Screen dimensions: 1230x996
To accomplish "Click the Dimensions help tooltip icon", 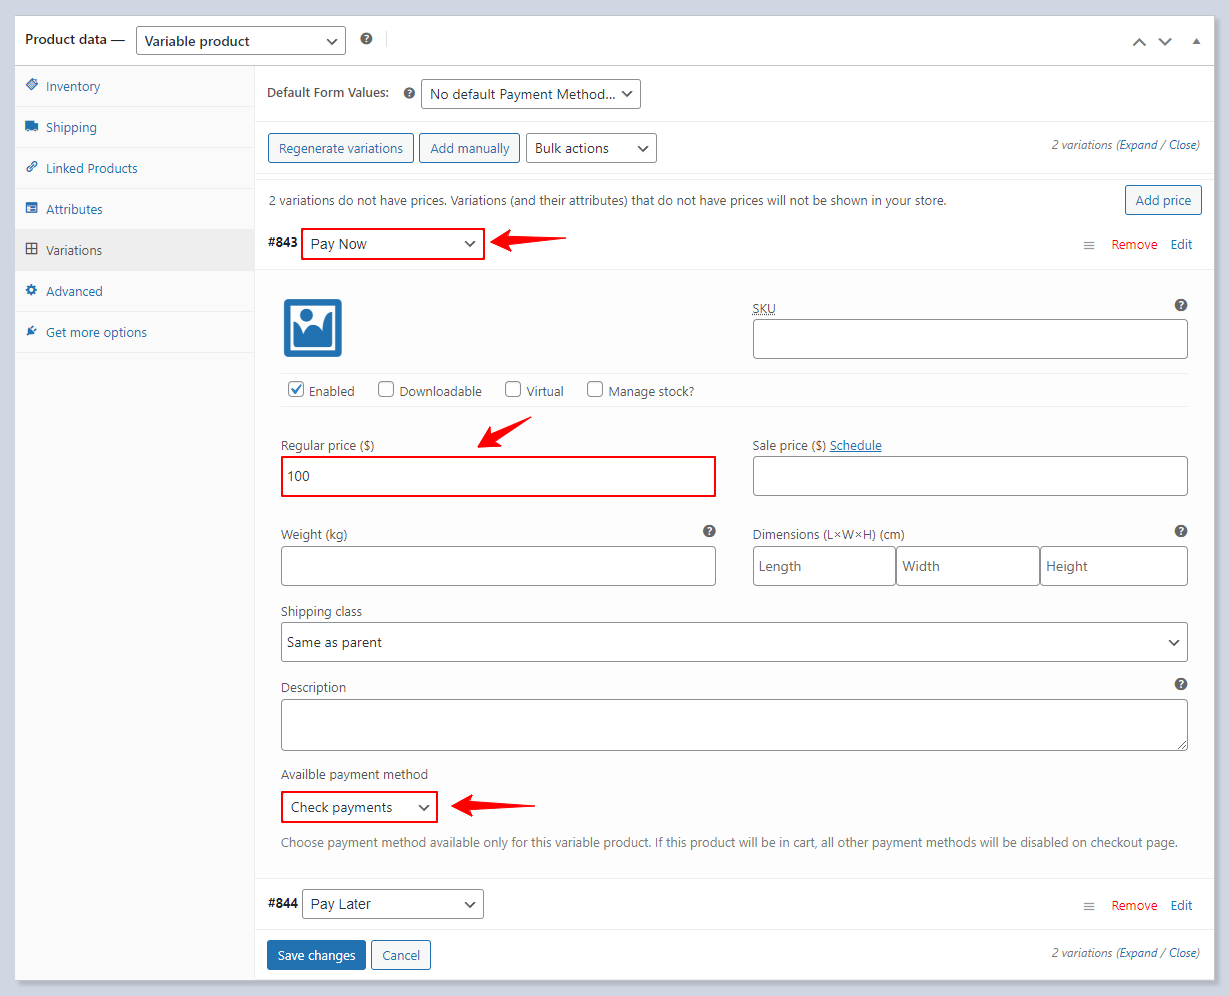I will [1181, 531].
